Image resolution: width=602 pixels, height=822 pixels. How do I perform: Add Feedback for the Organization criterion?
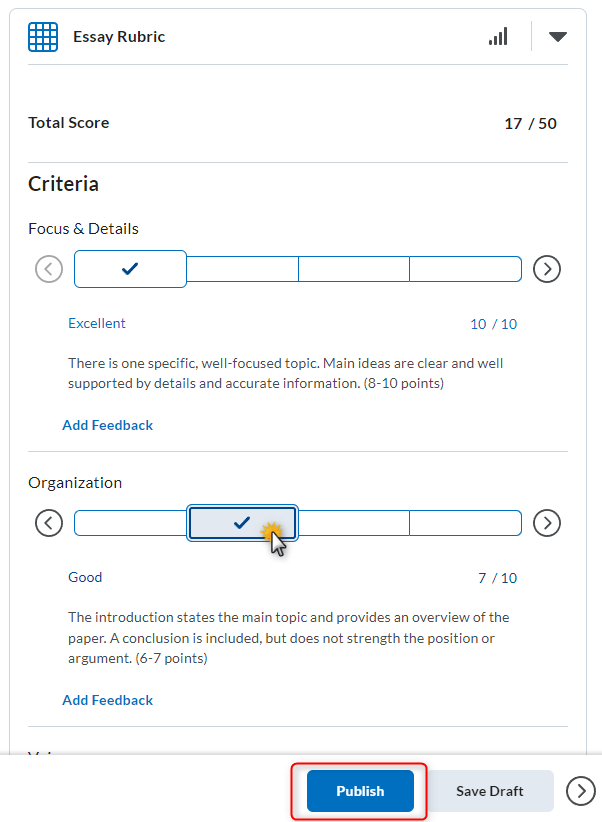[x=107, y=699]
